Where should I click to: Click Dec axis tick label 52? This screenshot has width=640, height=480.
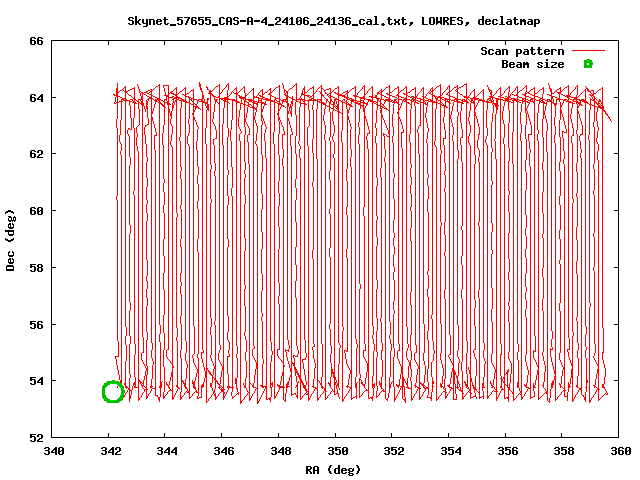[36, 438]
